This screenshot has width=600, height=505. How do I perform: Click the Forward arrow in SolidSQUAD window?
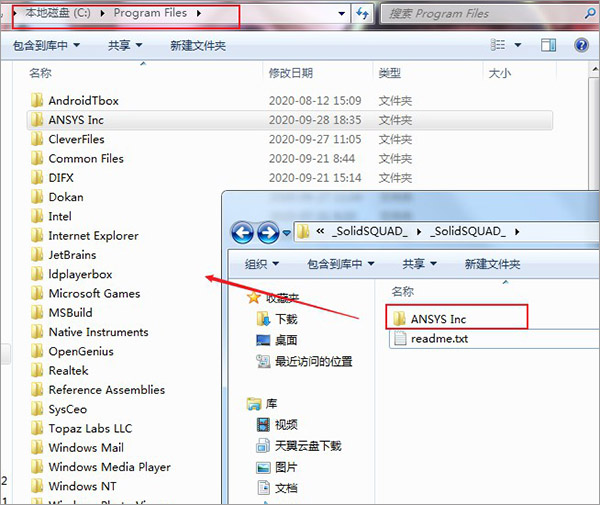click(x=268, y=232)
